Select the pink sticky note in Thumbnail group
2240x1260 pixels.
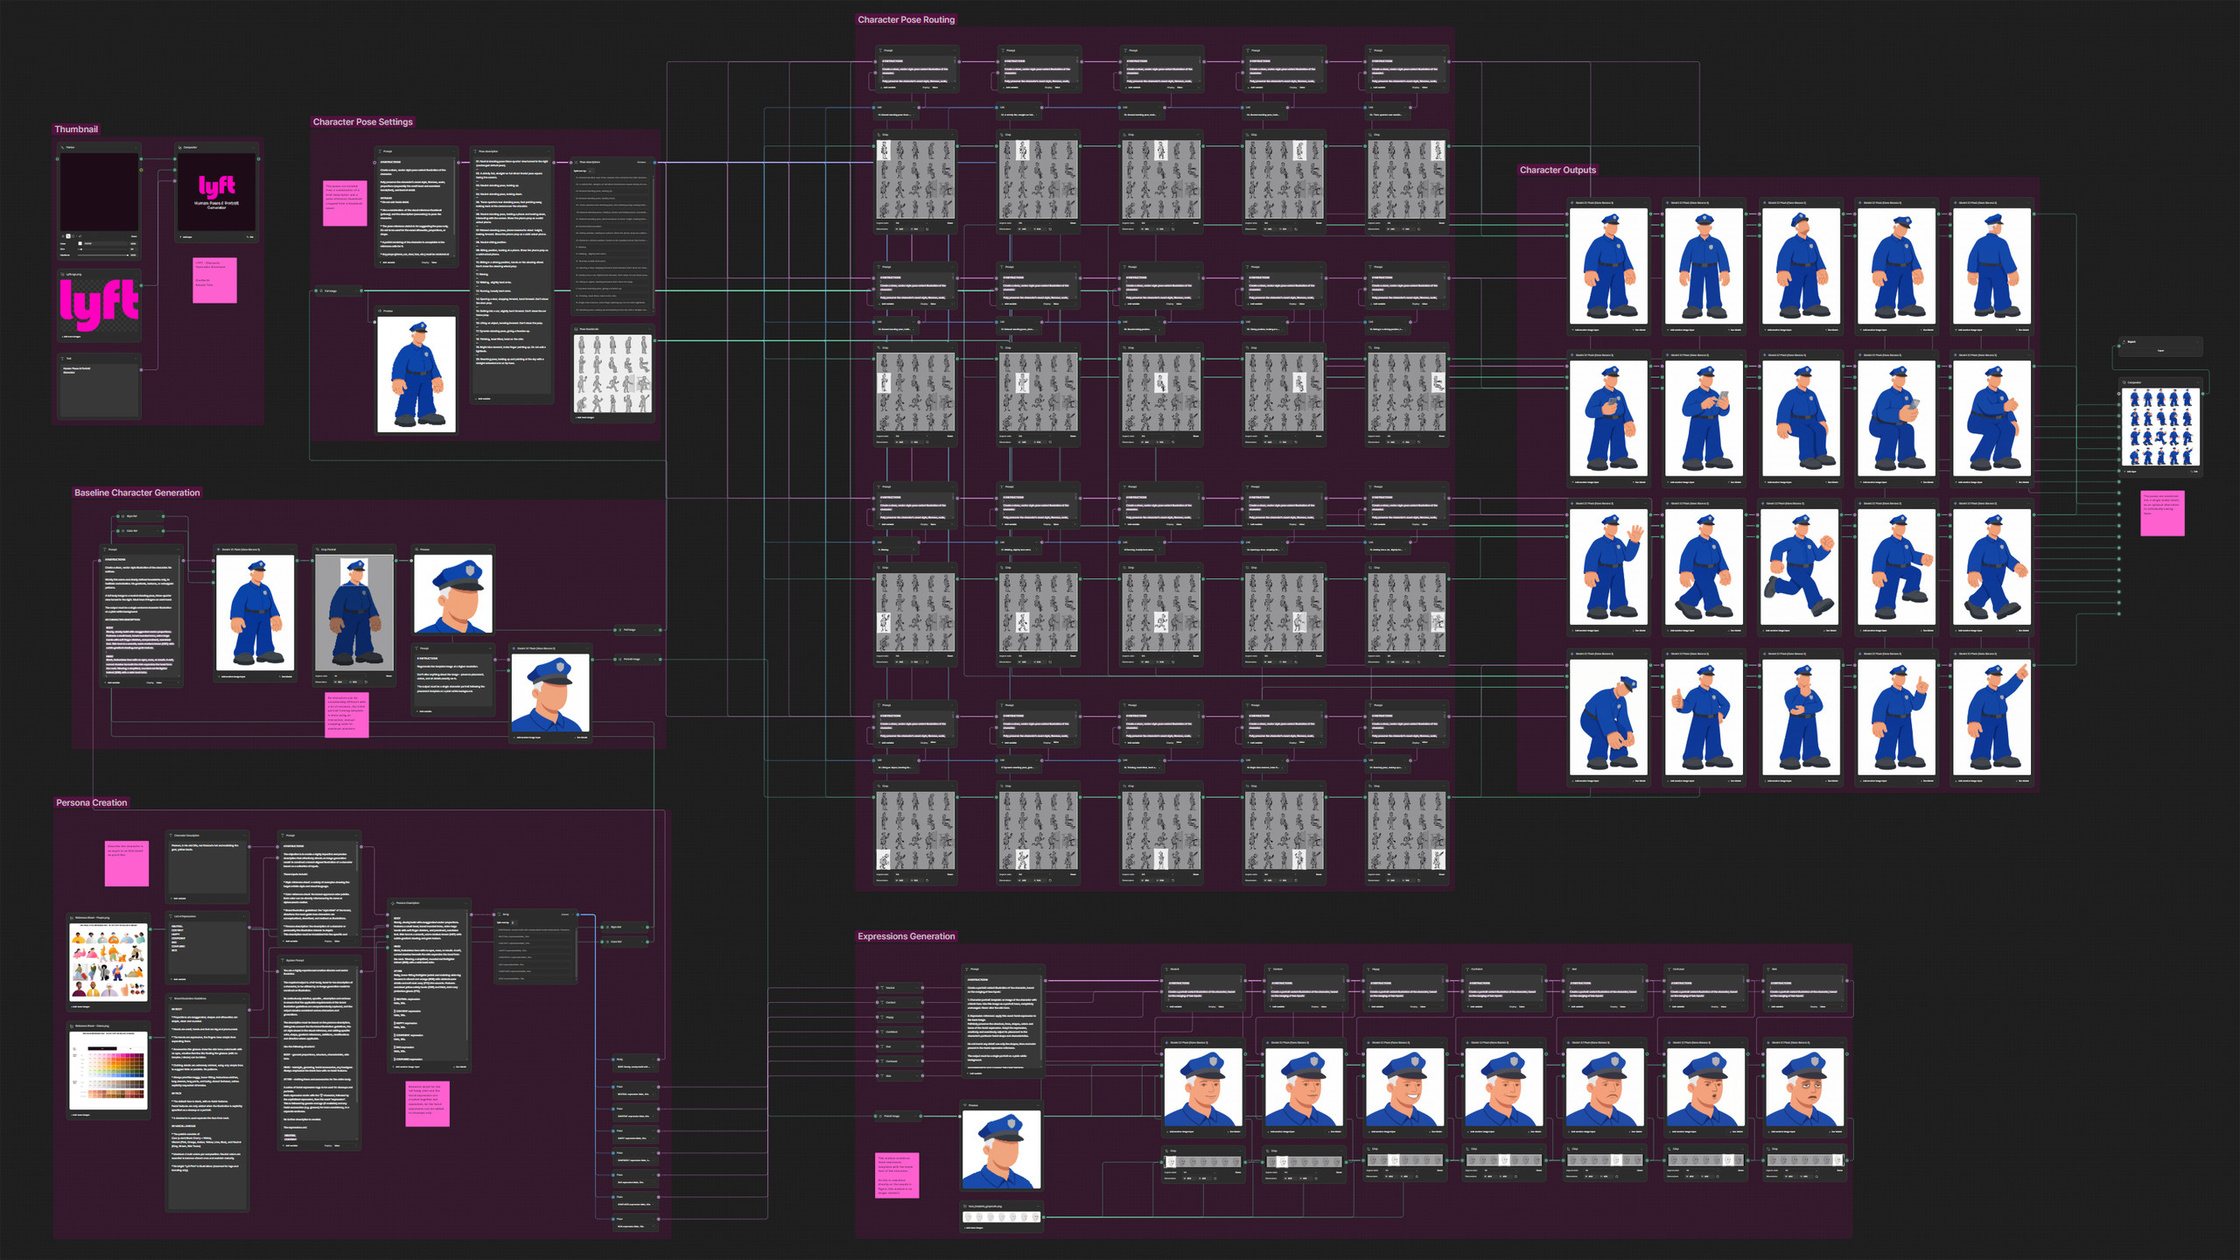click(215, 280)
